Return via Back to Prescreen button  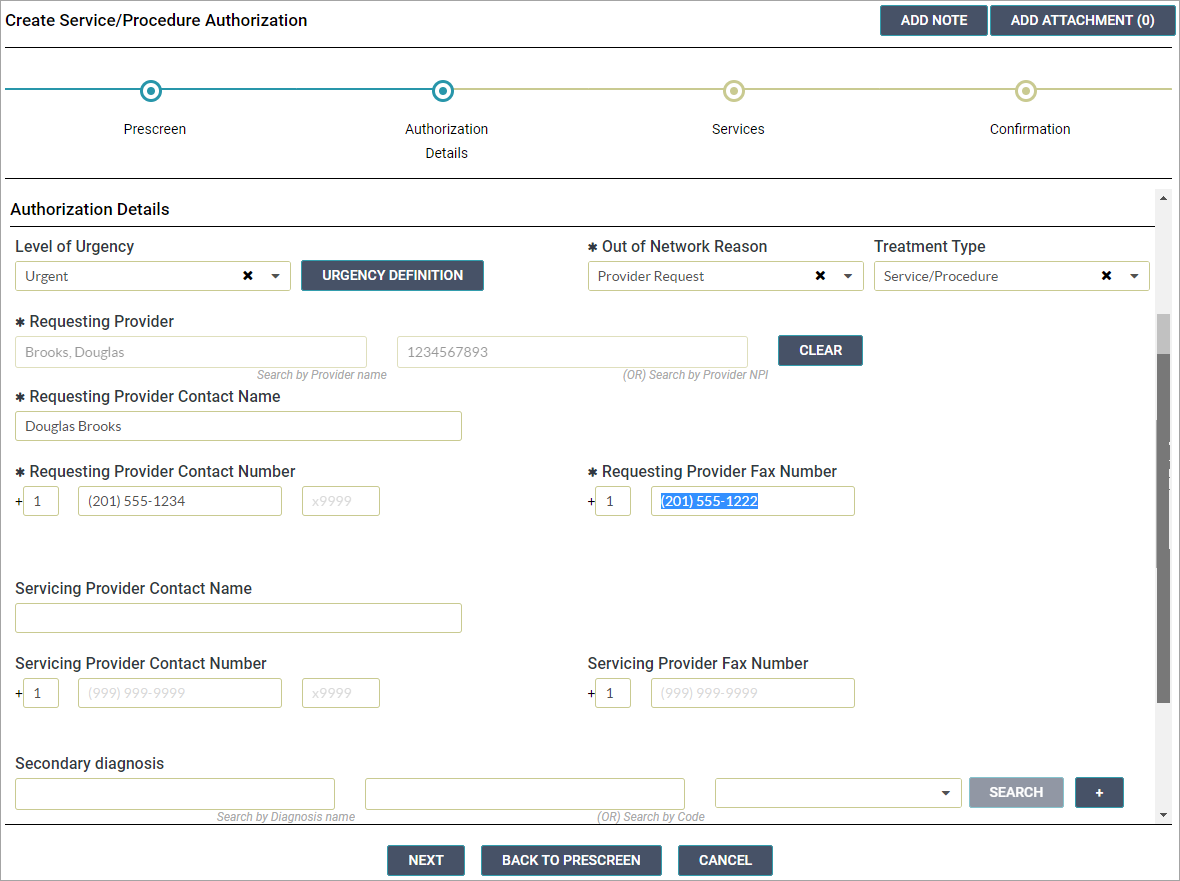(571, 860)
